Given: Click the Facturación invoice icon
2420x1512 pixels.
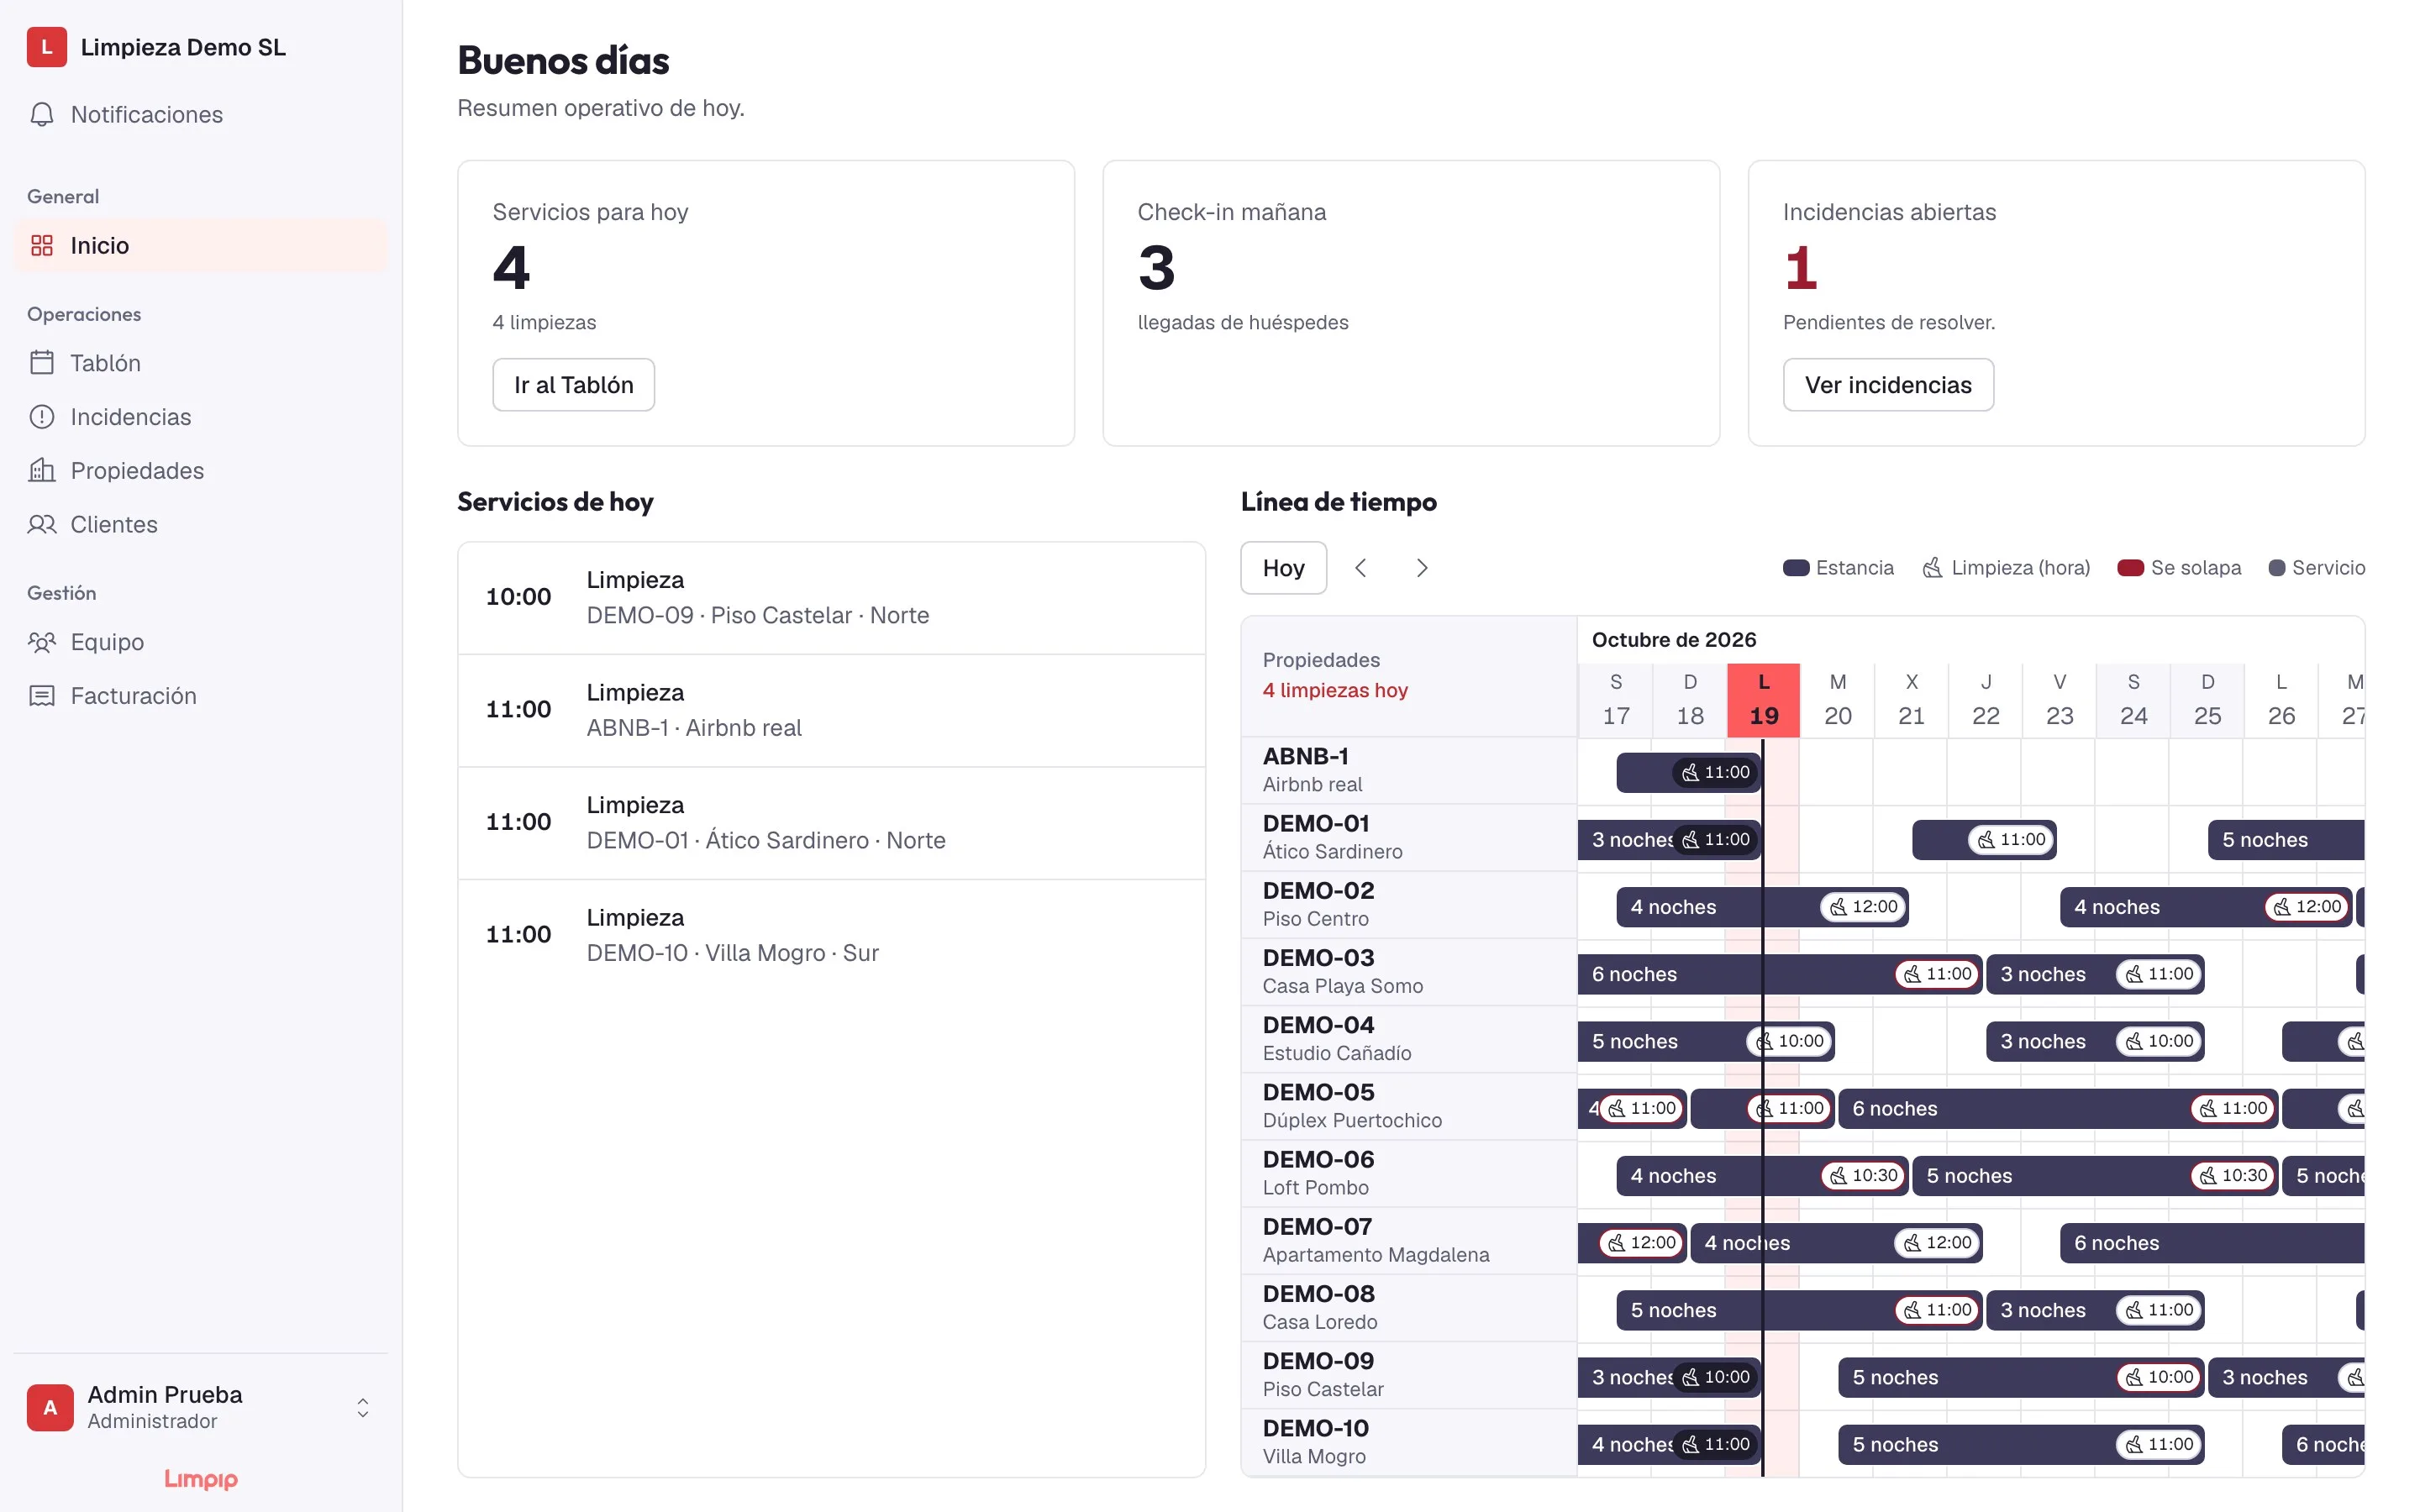Looking at the screenshot, I should coord(42,695).
